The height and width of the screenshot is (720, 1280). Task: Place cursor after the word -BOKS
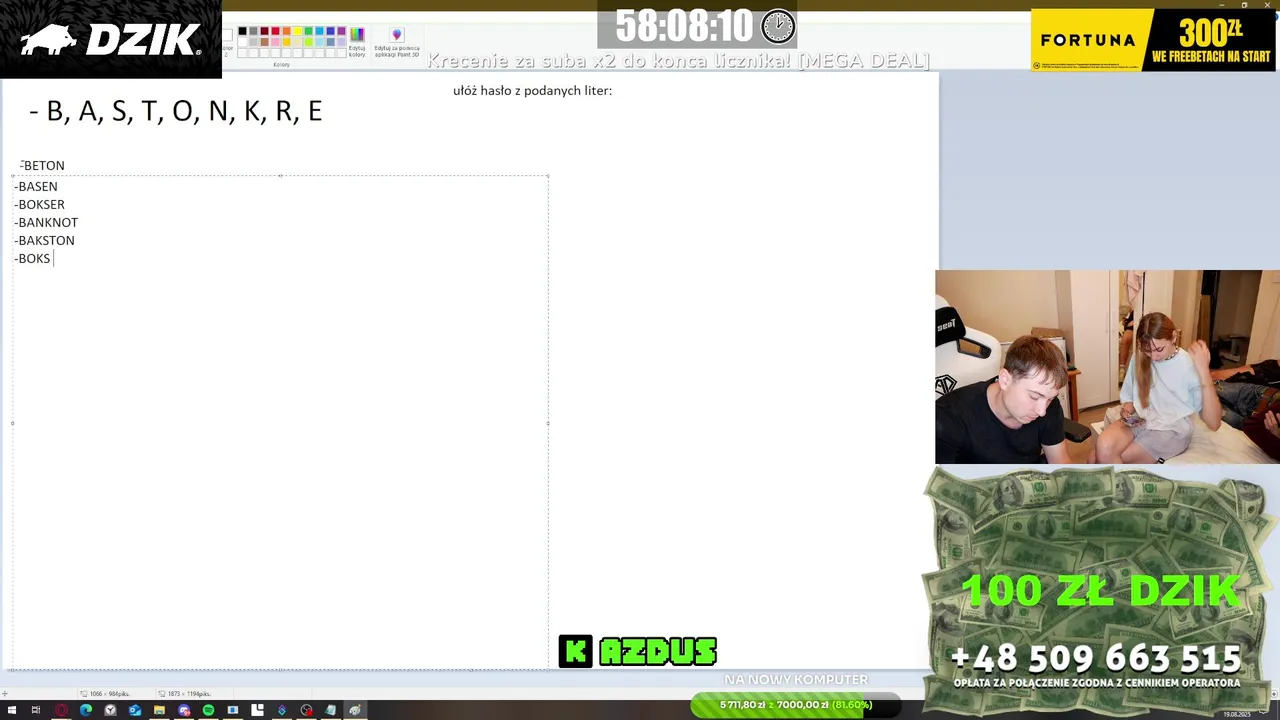52,259
